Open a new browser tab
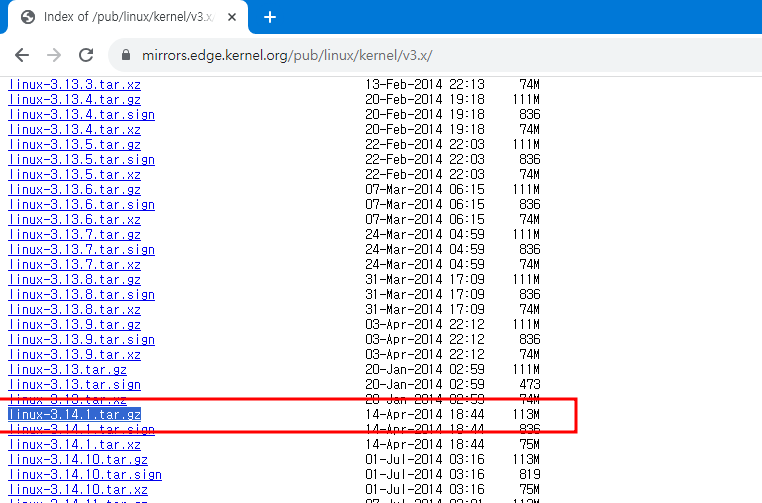The image size is (762, 503). (270, 17)
